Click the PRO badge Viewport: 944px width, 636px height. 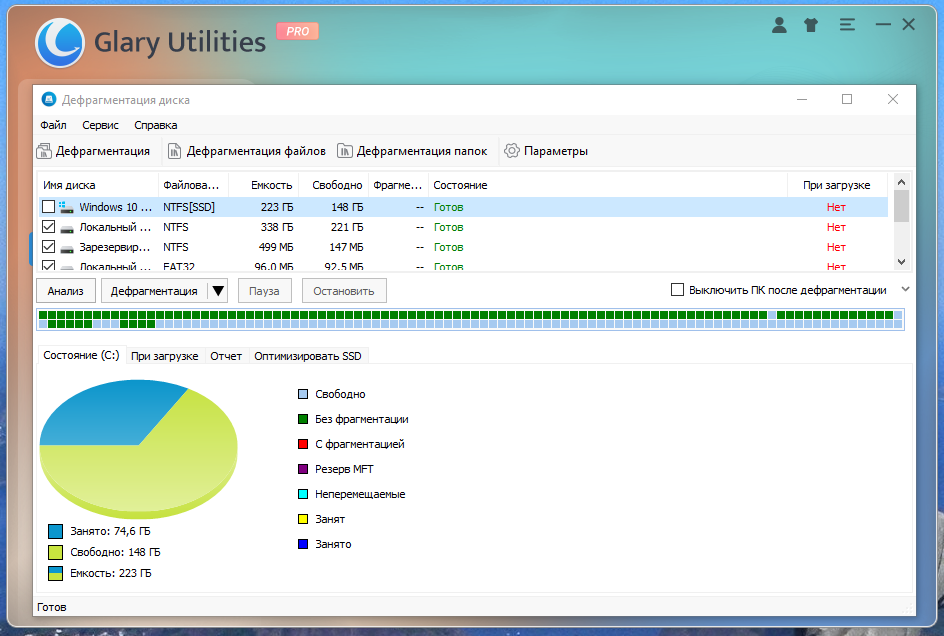tap(297, 31)
